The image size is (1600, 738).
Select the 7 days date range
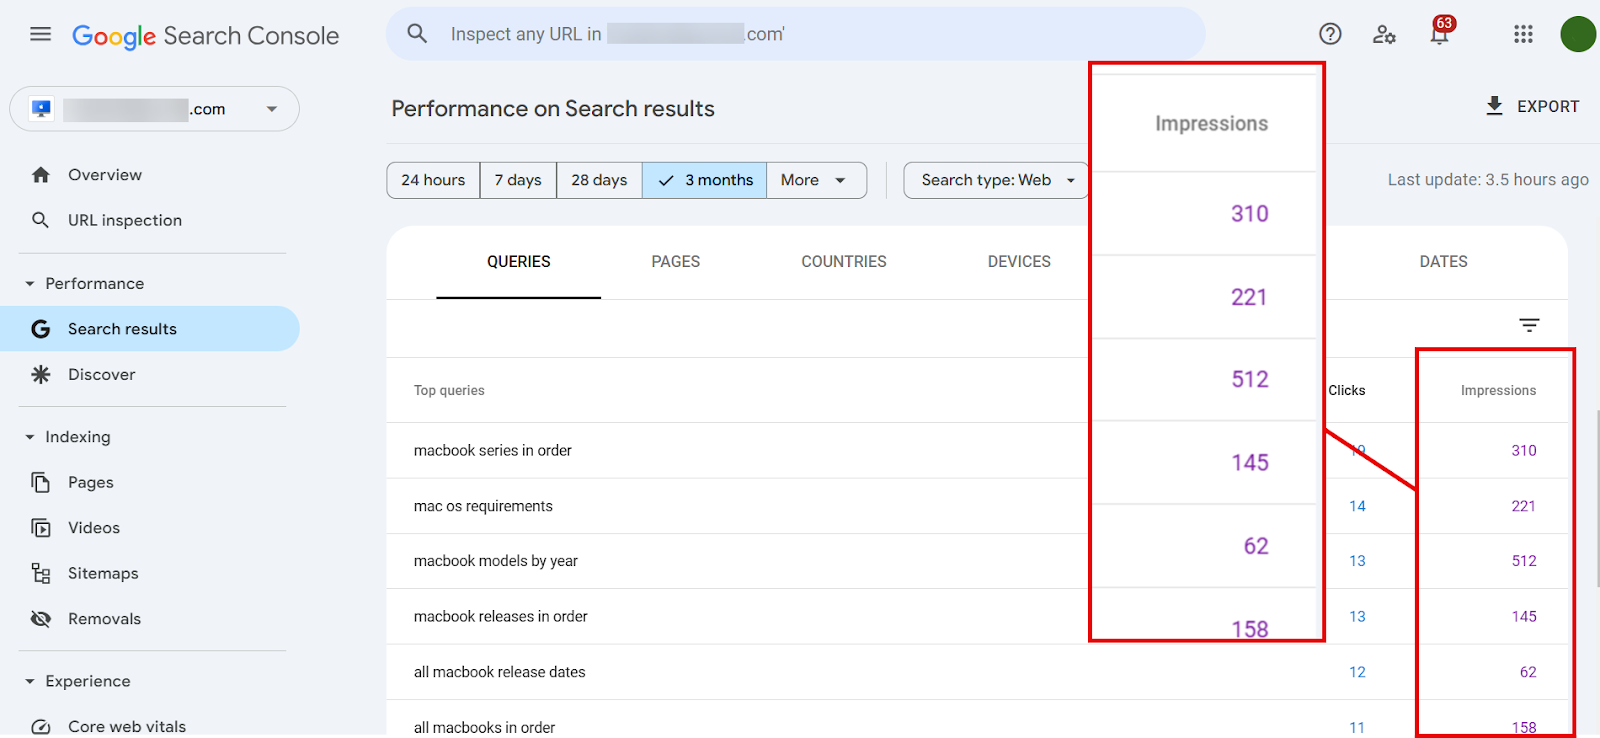point(518,180)
